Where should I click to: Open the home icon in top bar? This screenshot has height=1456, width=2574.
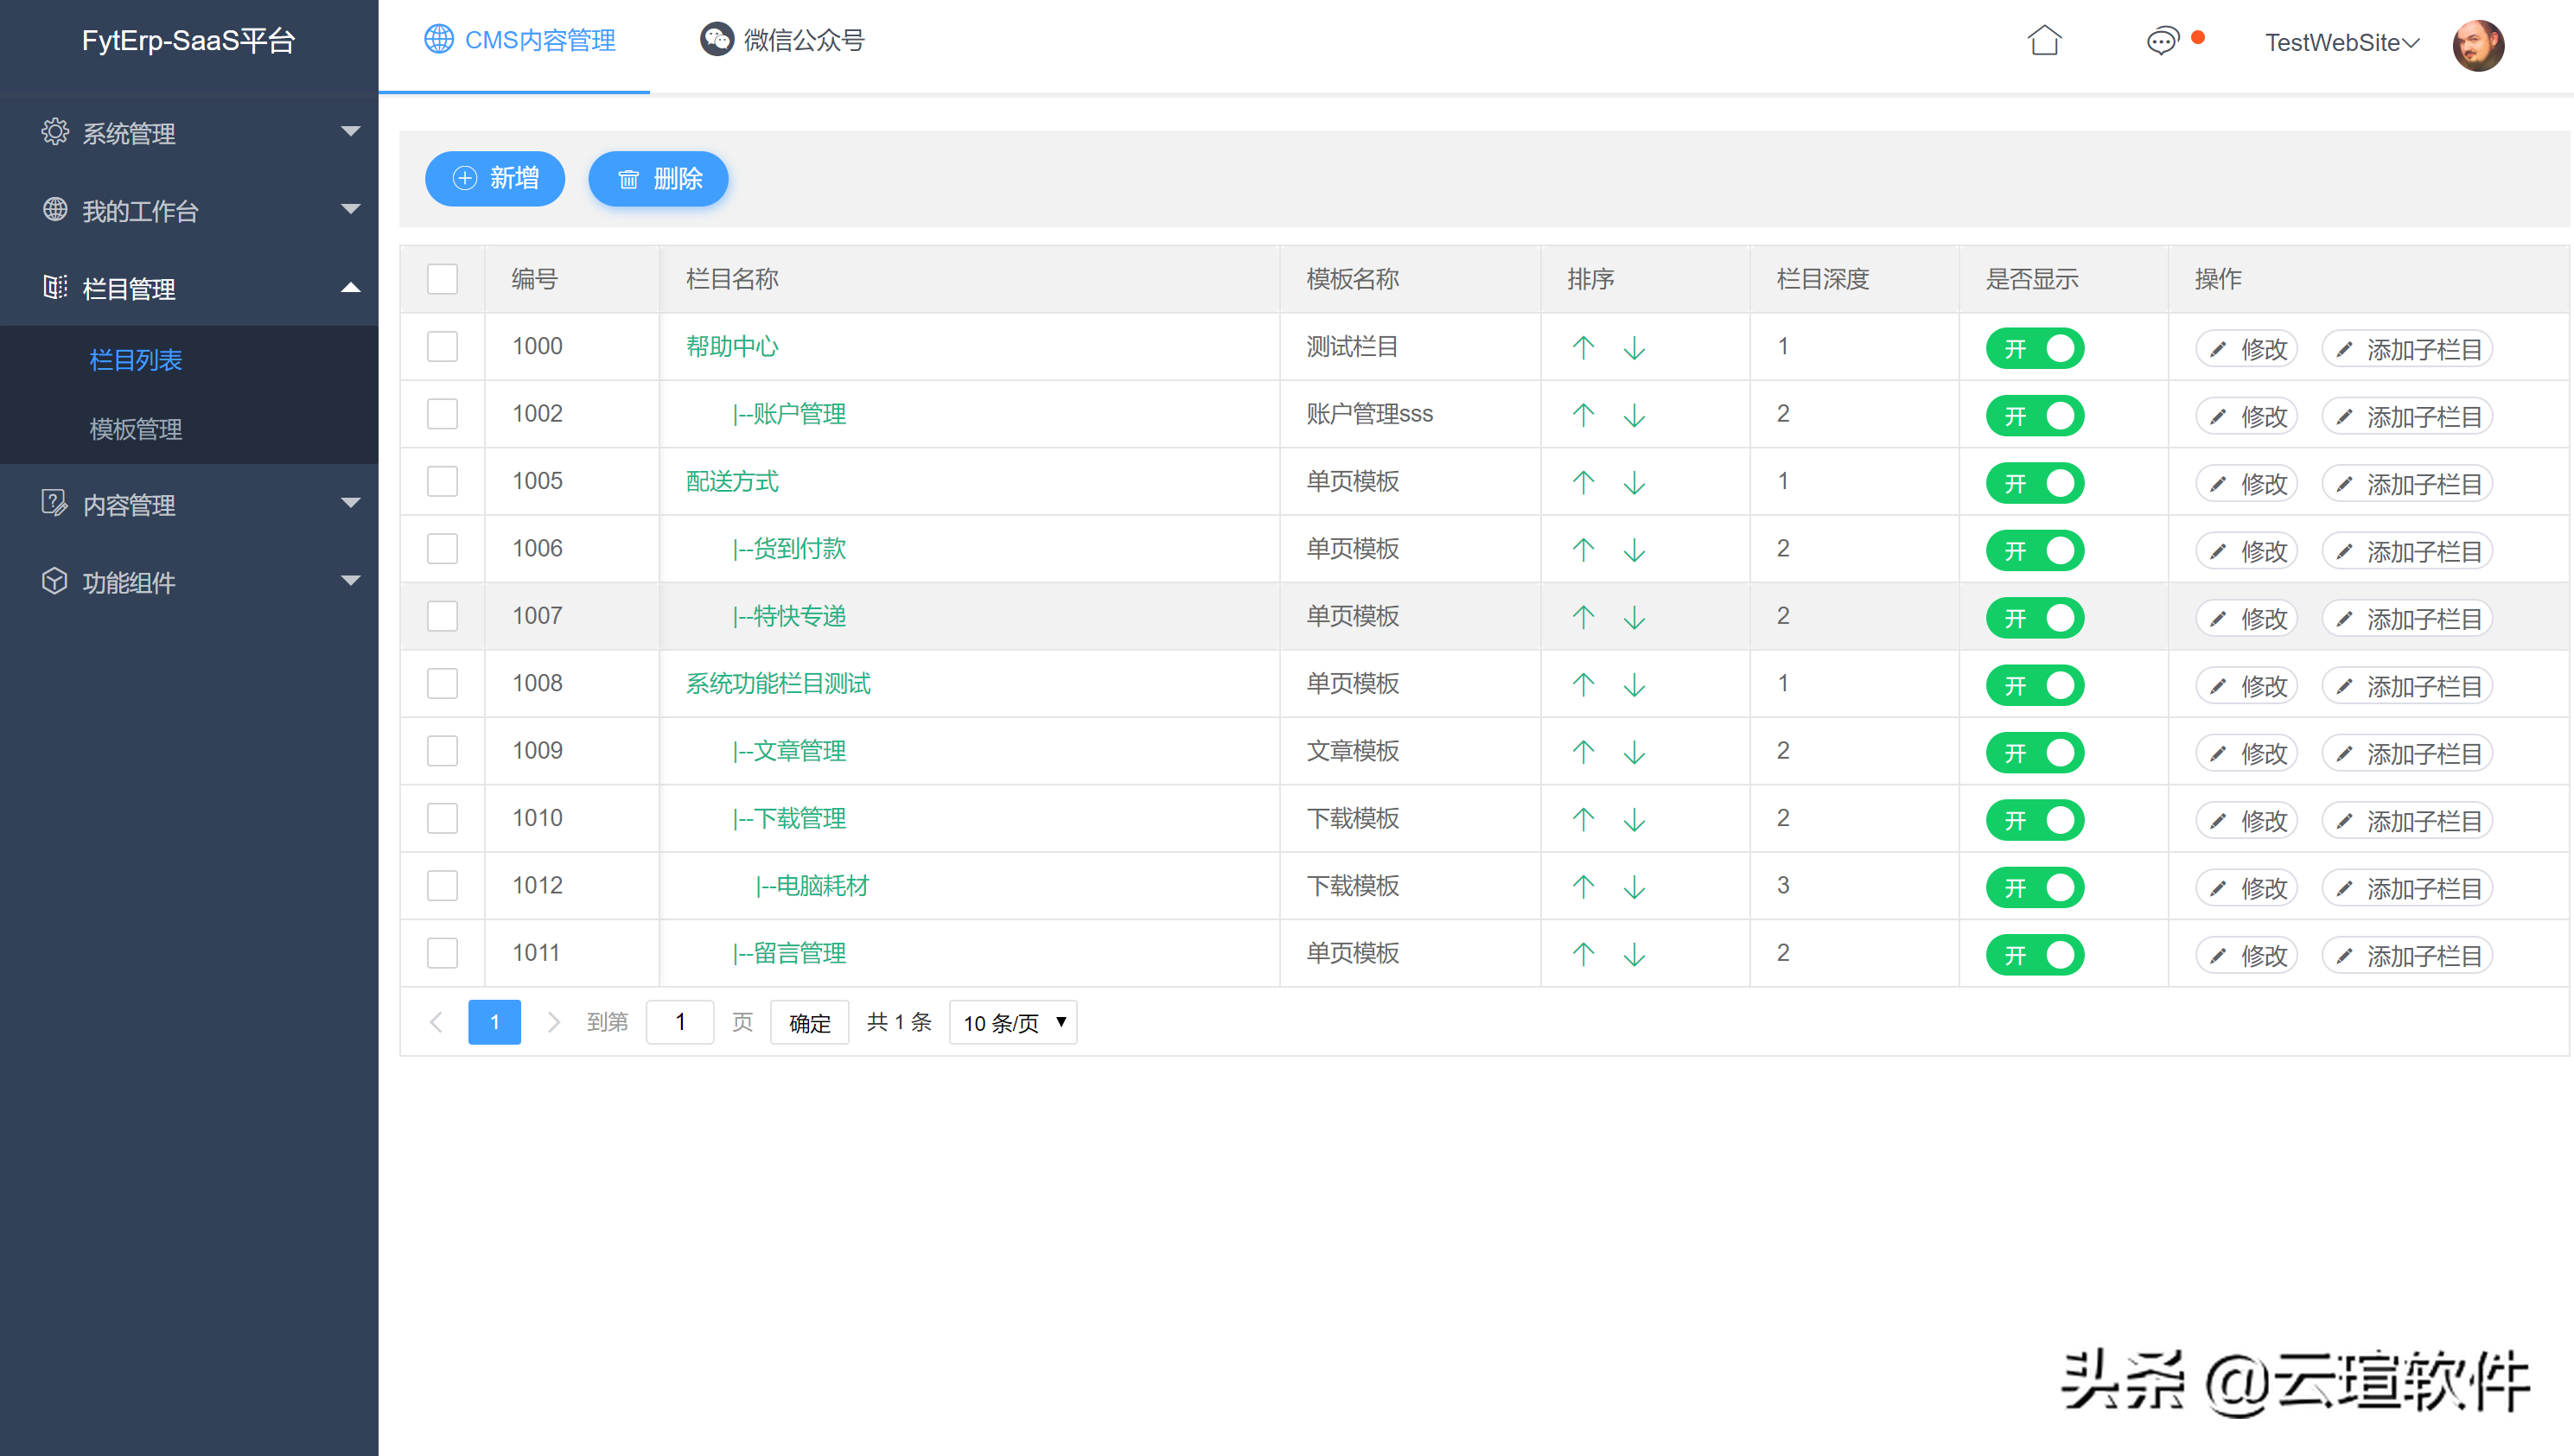point(2044,41)
